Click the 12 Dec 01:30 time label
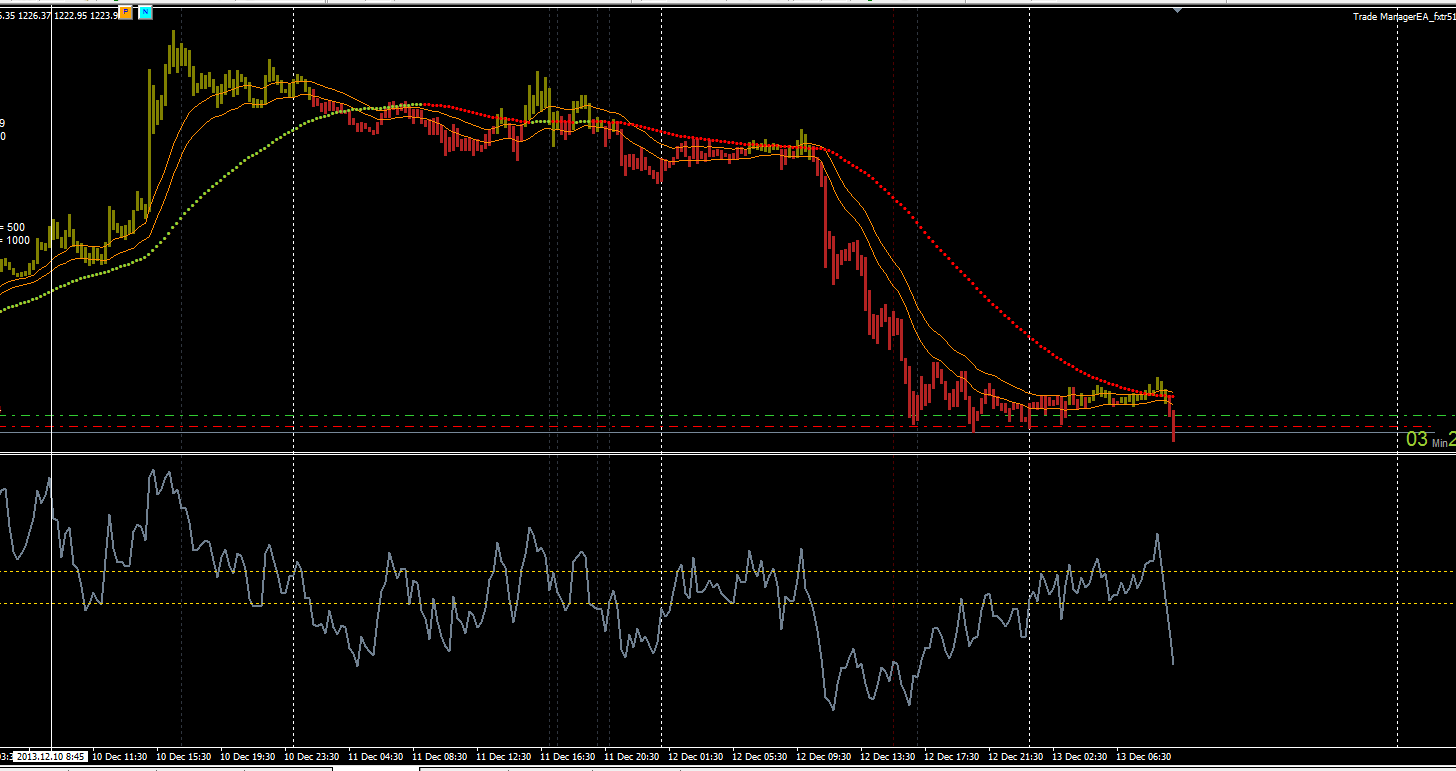The width and height of the screenshot is (1456, 771). pos(696,757)
